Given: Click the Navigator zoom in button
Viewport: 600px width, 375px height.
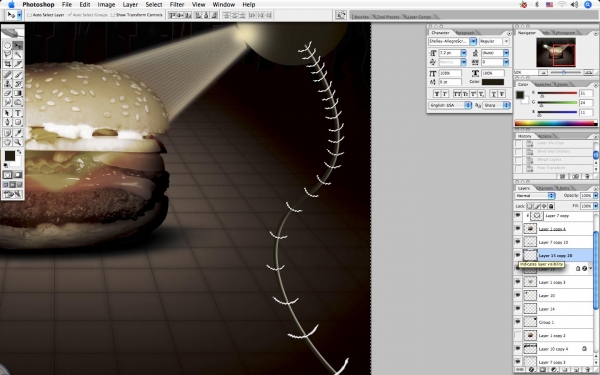Looking at the screenshot, I should pyautogui.click(x=589, y=72).
